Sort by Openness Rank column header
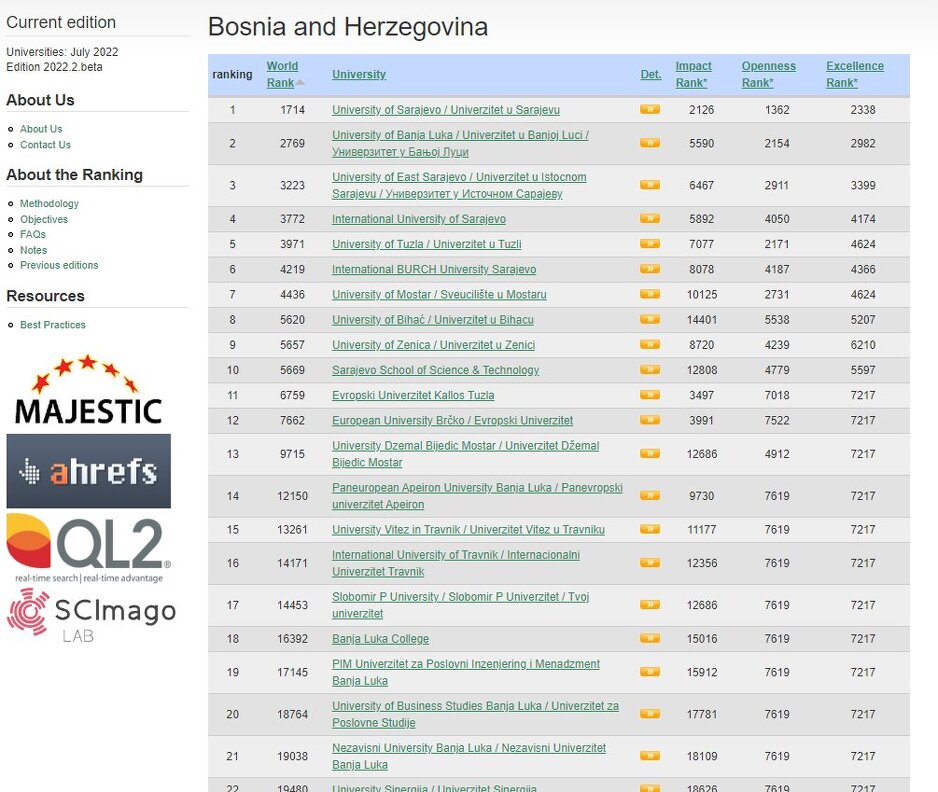Viewport: 938px width, 792px height. (x=768, y=74)
